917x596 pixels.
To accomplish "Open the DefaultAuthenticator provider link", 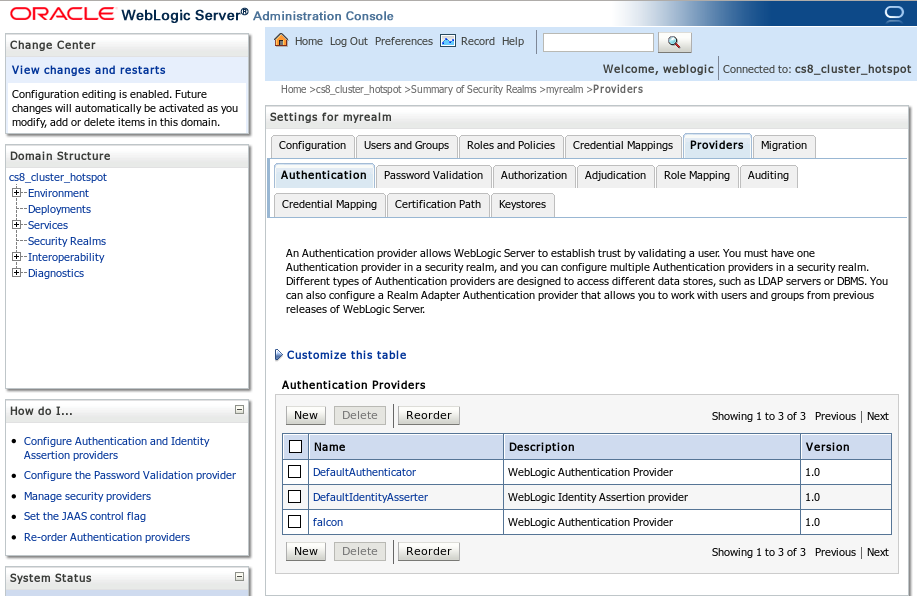I will (364, 472).
